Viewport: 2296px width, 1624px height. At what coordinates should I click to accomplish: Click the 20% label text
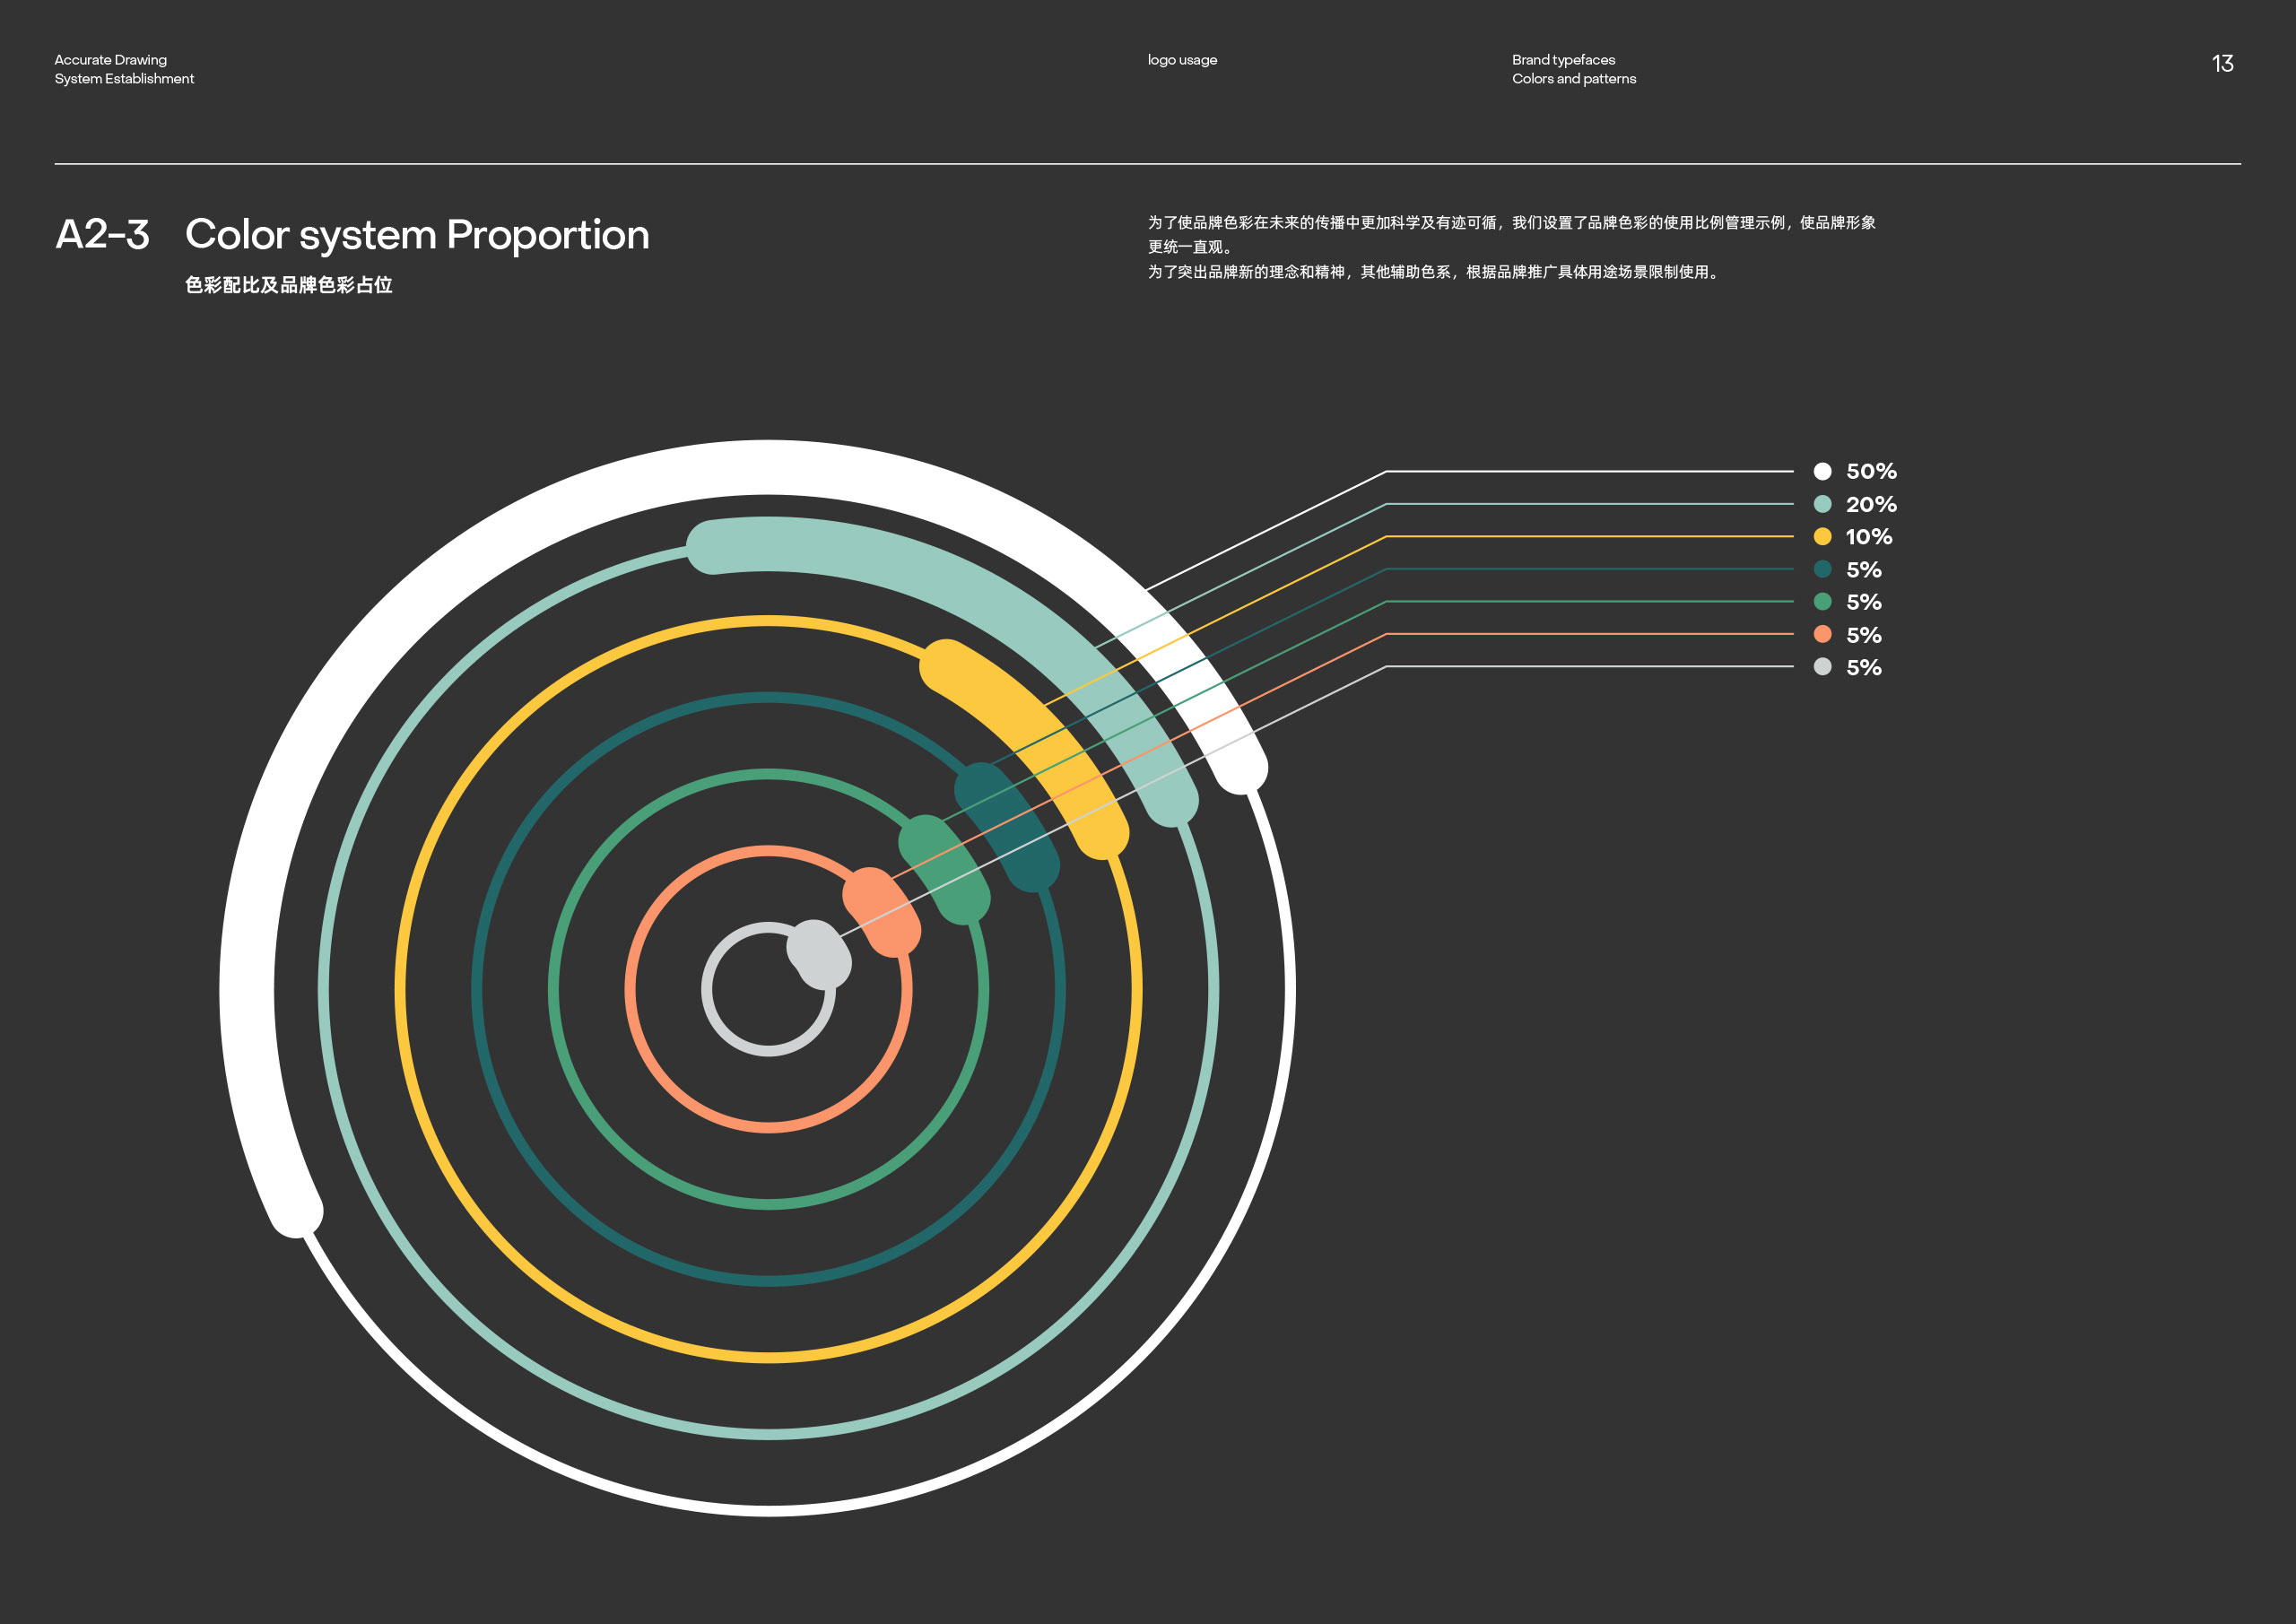point(1870,504)
